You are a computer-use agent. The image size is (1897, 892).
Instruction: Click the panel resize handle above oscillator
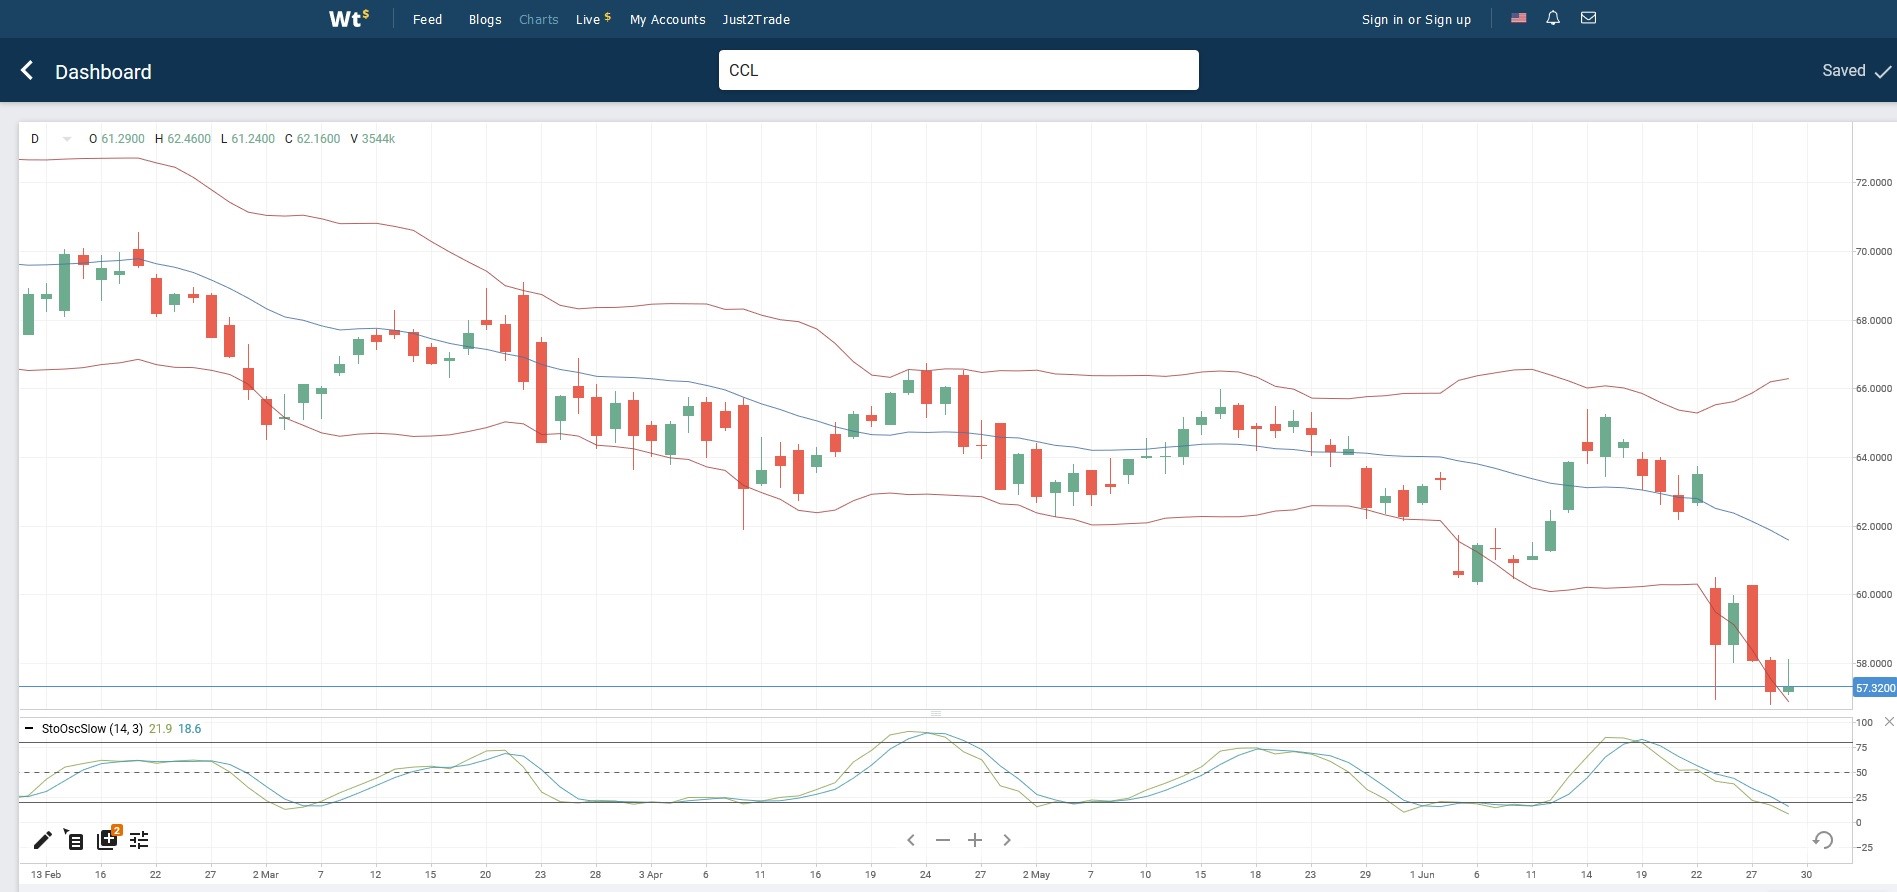936,713
